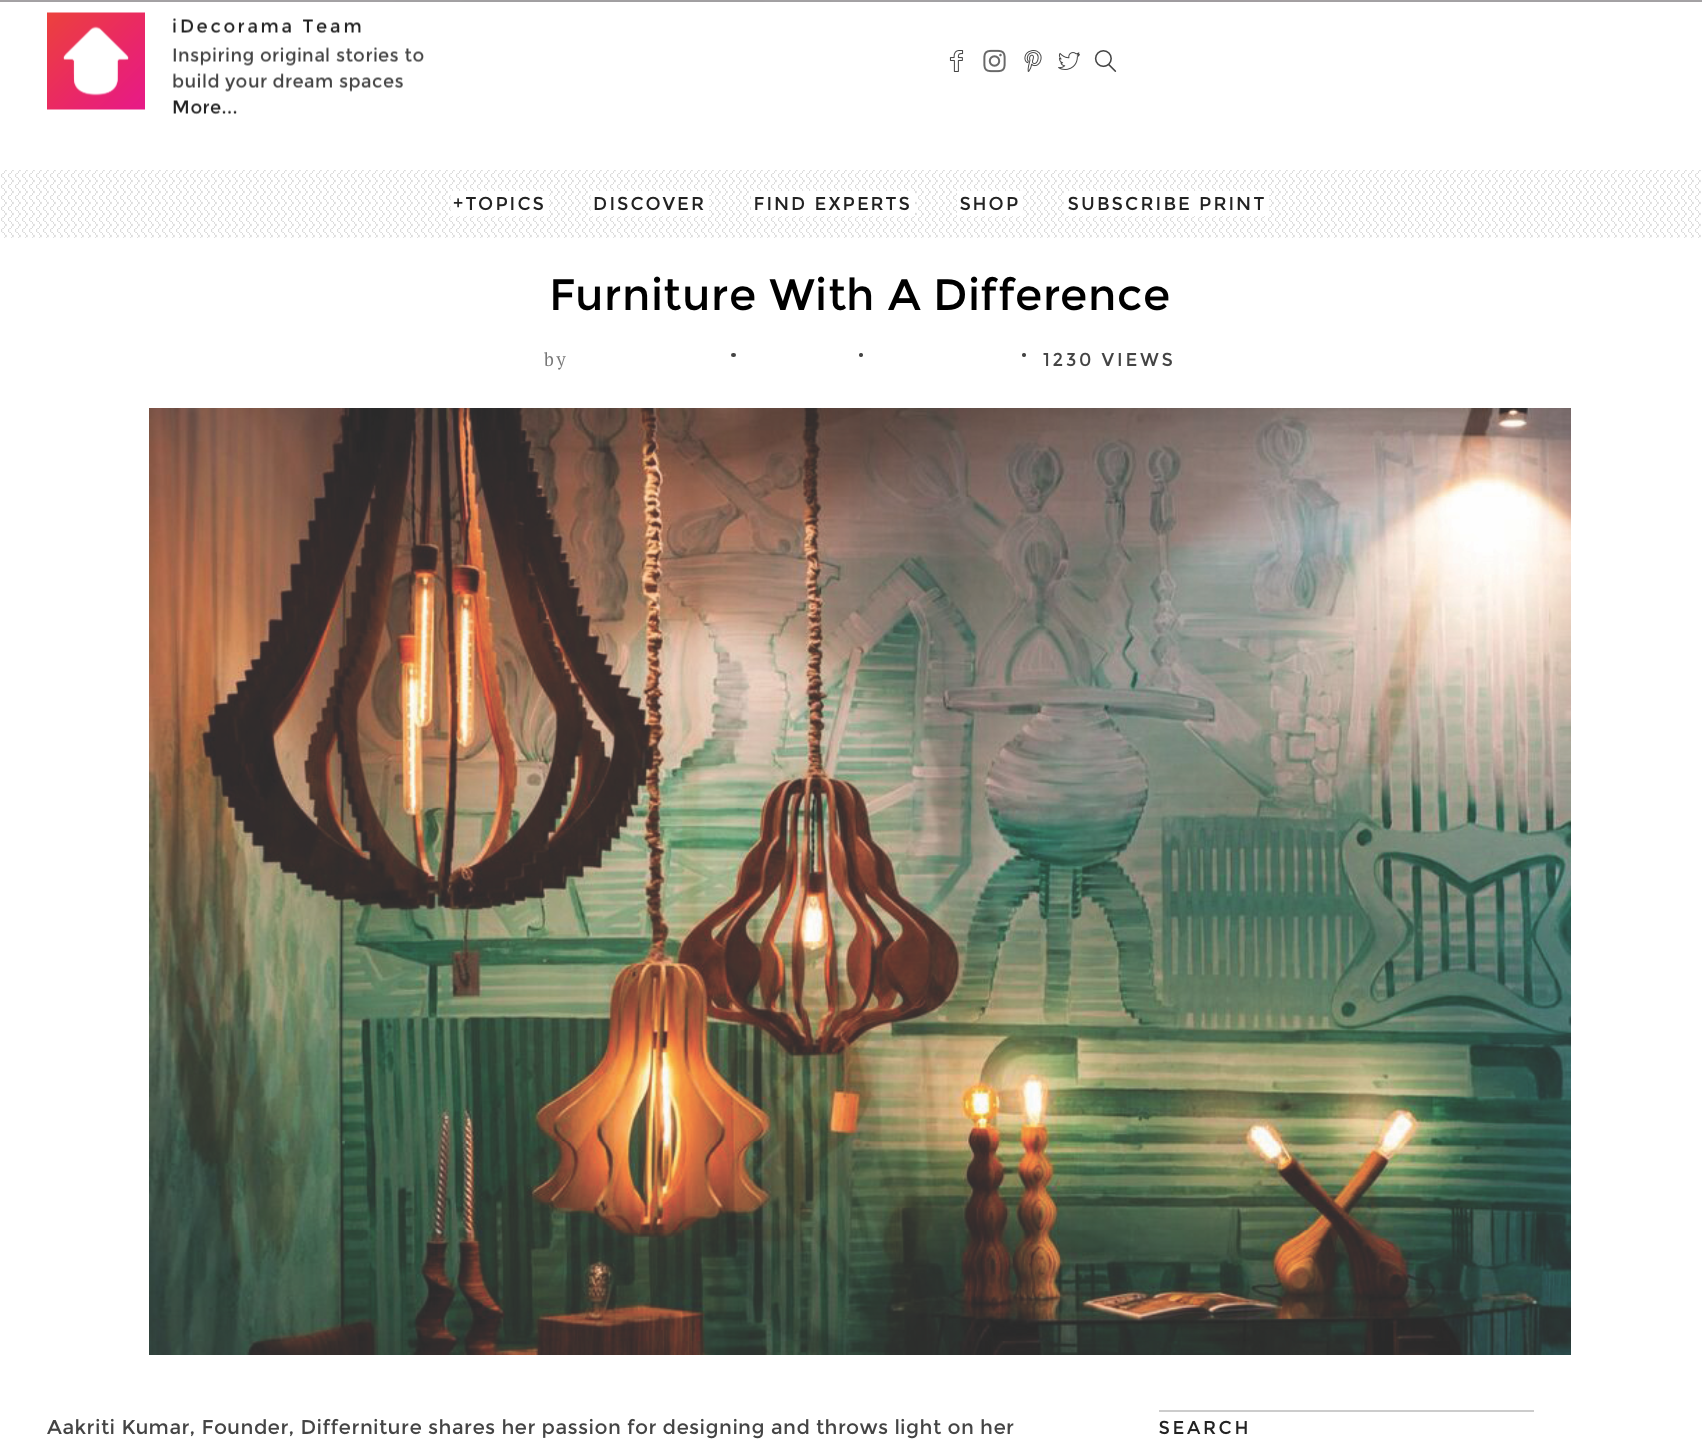Click the Aakriti Kumar article intro text
The height and width of the screenshot is (1444, 1702).
click(x=530, y=1428)
